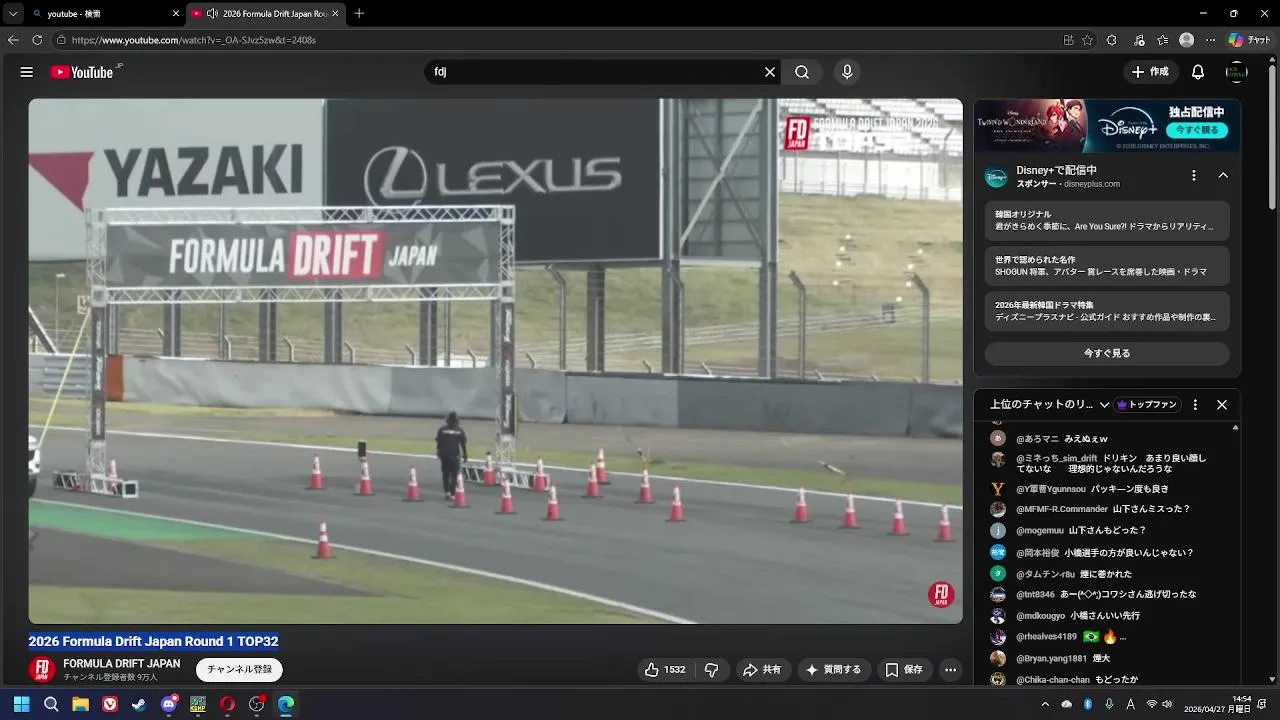Viewport: 1280px width, 720px height.
Task: Open Windows Start menu
Action: 21,704
